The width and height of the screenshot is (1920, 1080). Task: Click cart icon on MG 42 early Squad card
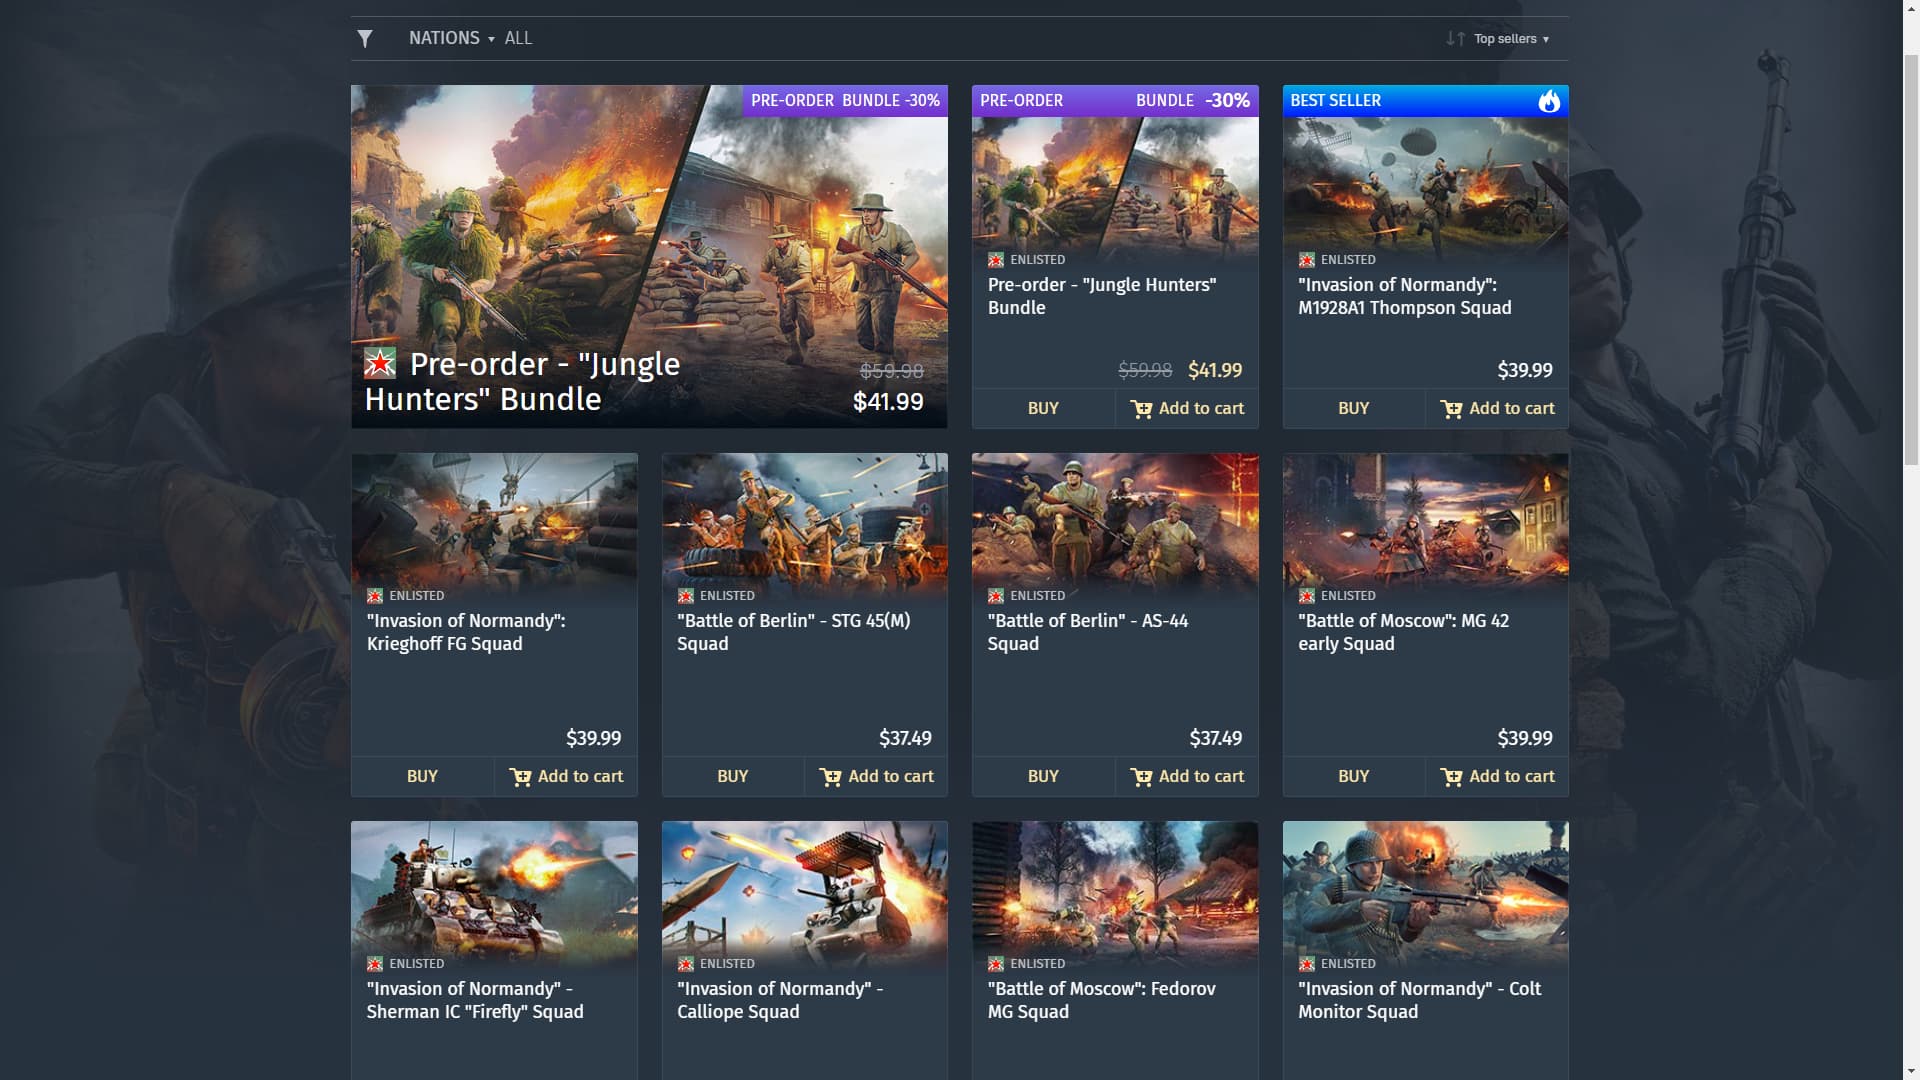coord(1451,777)
